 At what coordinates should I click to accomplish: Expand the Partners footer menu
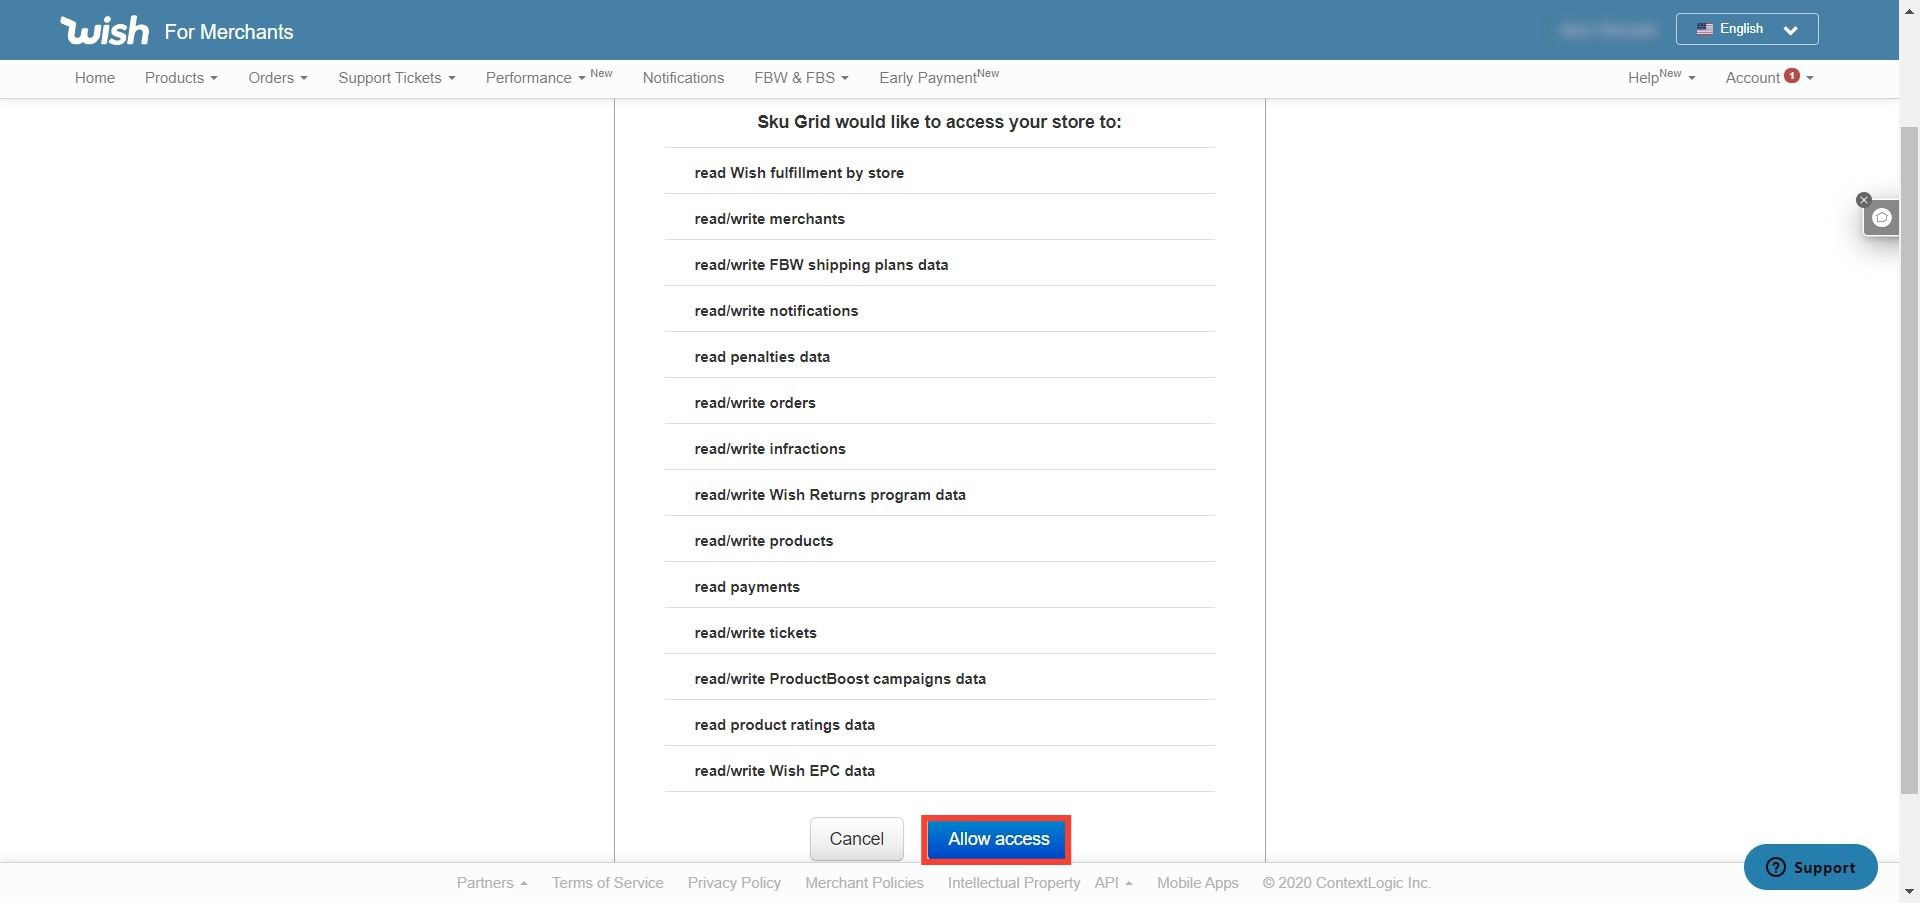pyautogui.click(x=492, y=883)
